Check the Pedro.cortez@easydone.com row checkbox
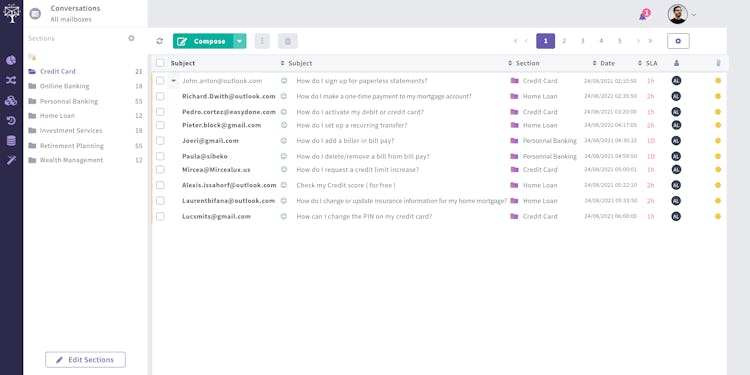 pyautogui.click(x=160, y=112)
